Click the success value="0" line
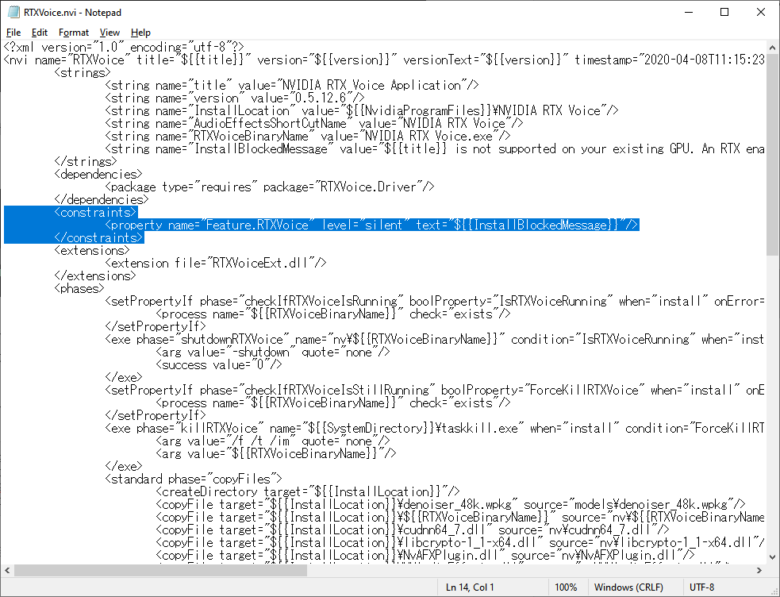Viewport: 780px width, 597px height. [x=219, y=365]
